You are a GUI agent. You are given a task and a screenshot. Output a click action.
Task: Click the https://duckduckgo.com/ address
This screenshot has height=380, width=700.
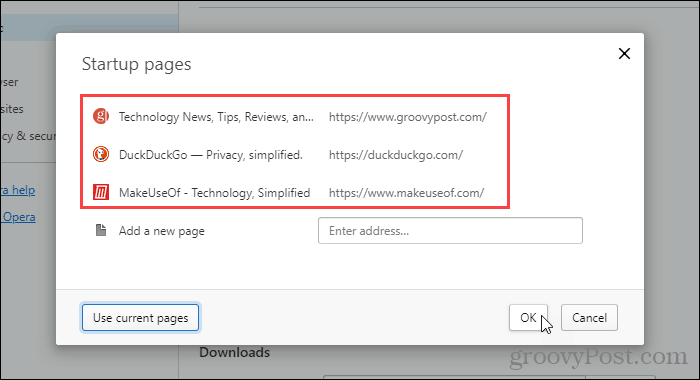click(396, 155)
